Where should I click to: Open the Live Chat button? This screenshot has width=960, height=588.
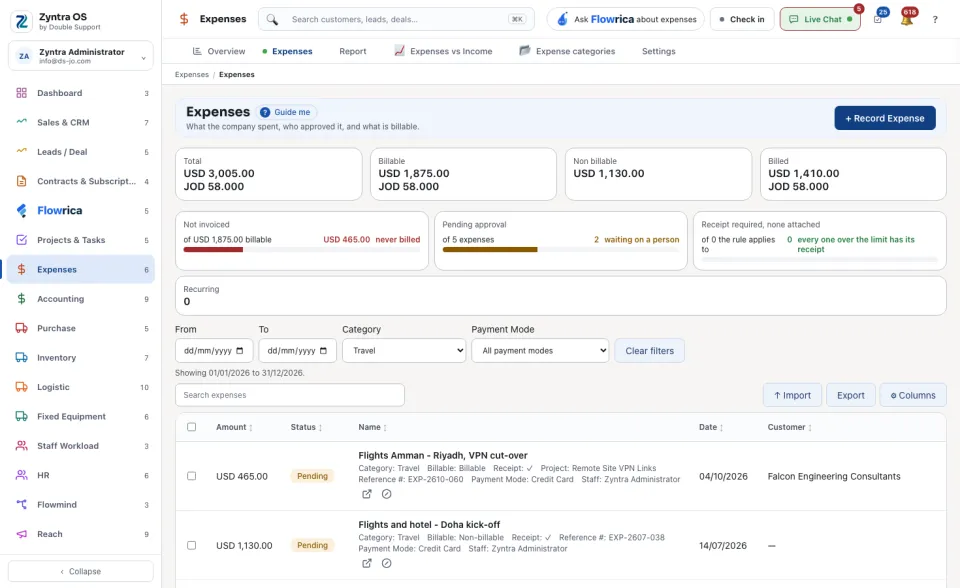pos(820,19)
